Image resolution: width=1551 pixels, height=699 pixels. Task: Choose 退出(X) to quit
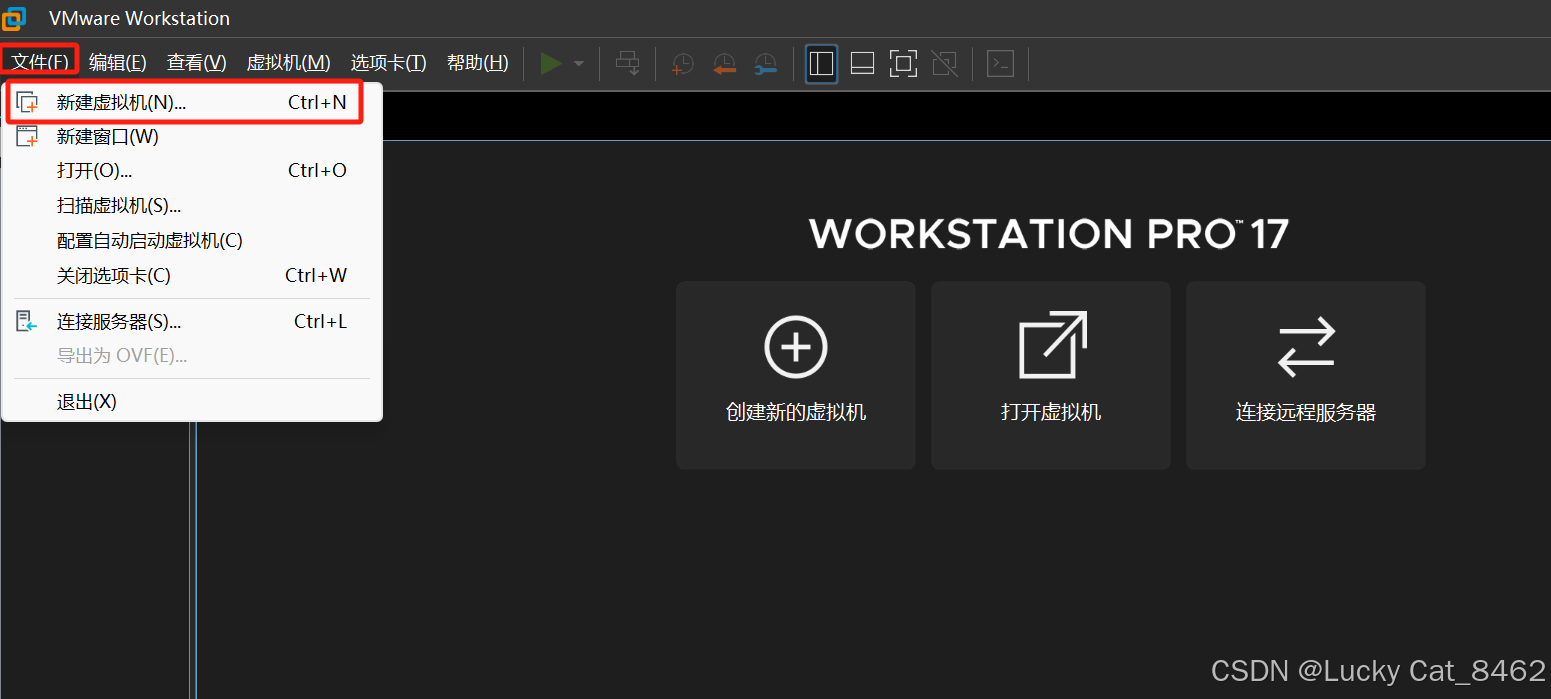point(192,402)
